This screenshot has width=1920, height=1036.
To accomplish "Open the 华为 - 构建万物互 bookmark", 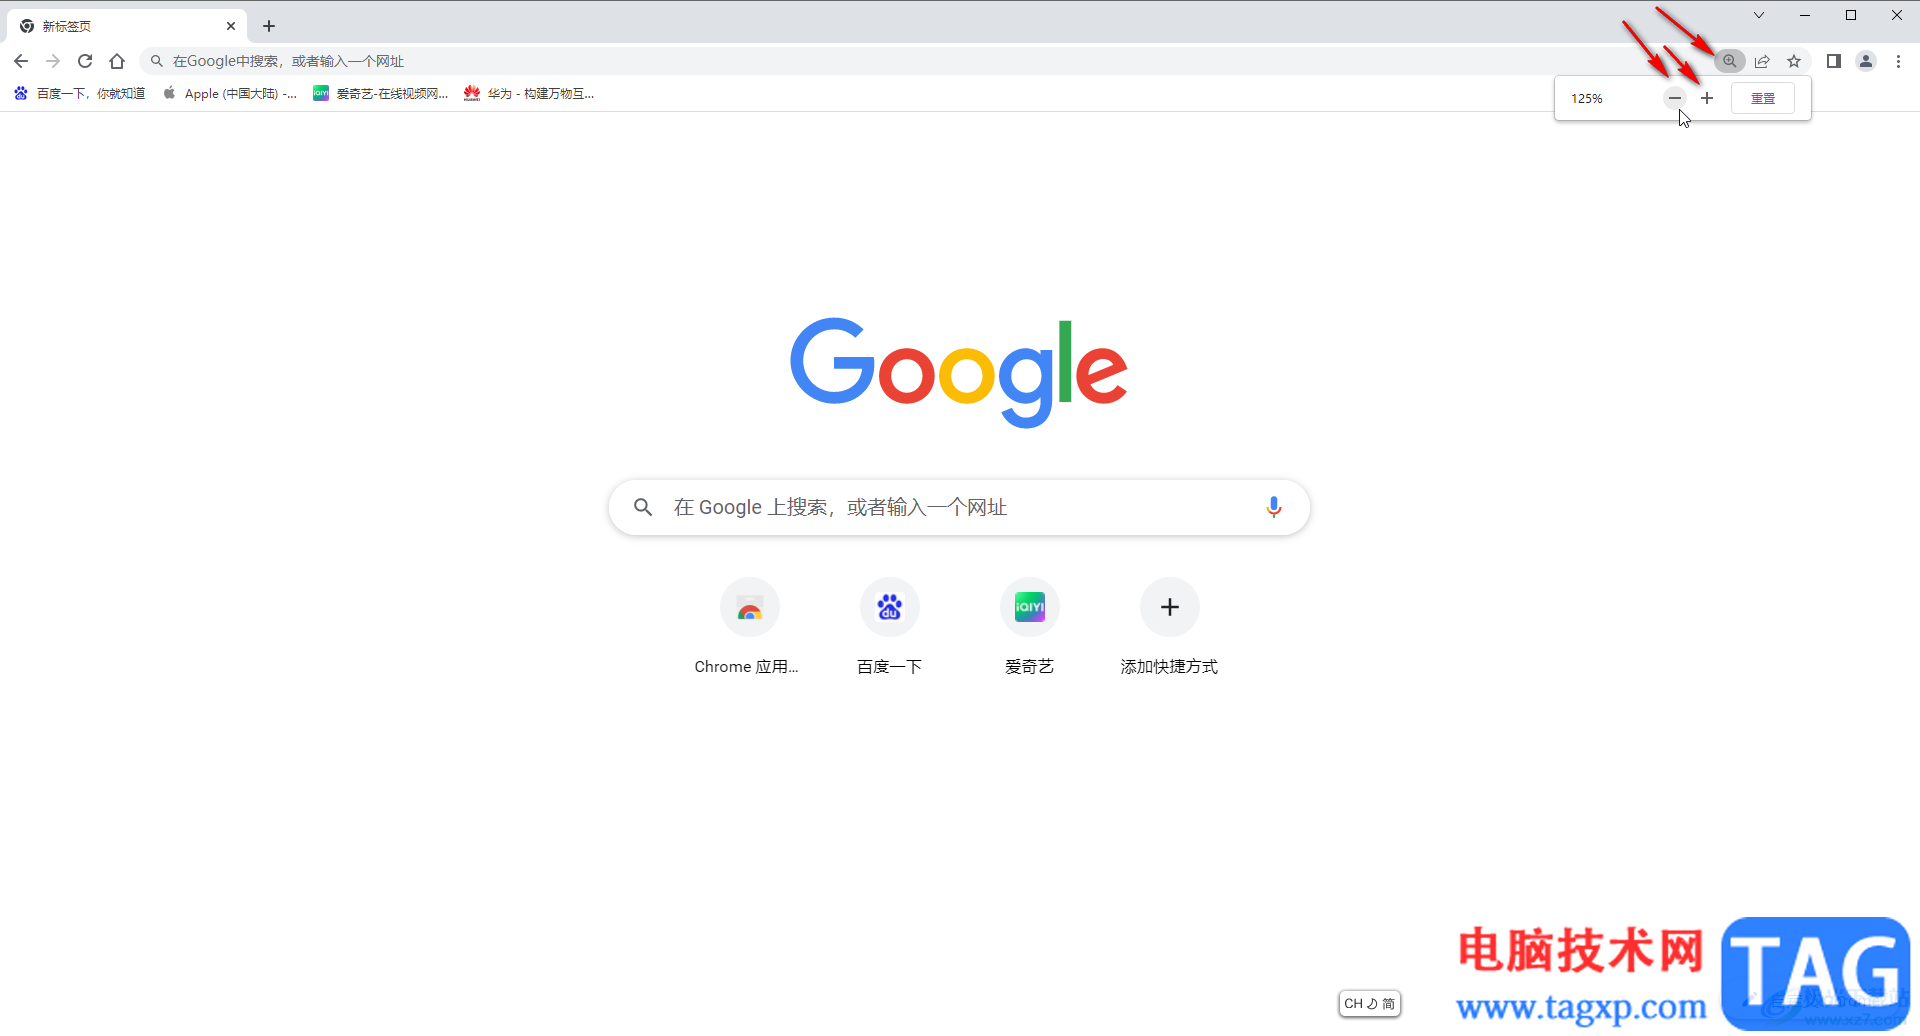I will coord(529,93).
